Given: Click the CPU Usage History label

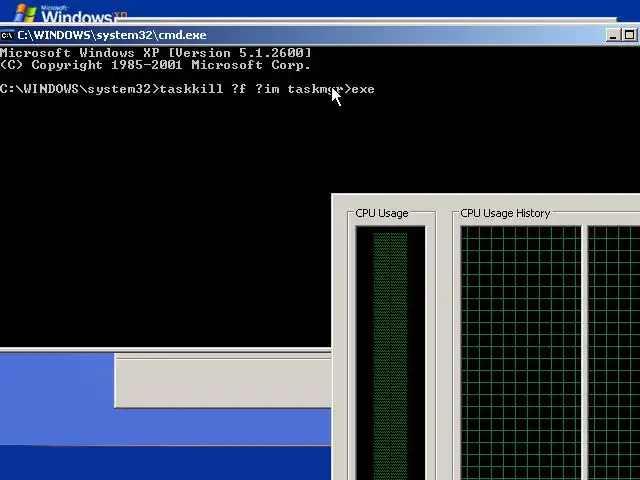Looking at the screenshot, I should click(x=505, y=213).
